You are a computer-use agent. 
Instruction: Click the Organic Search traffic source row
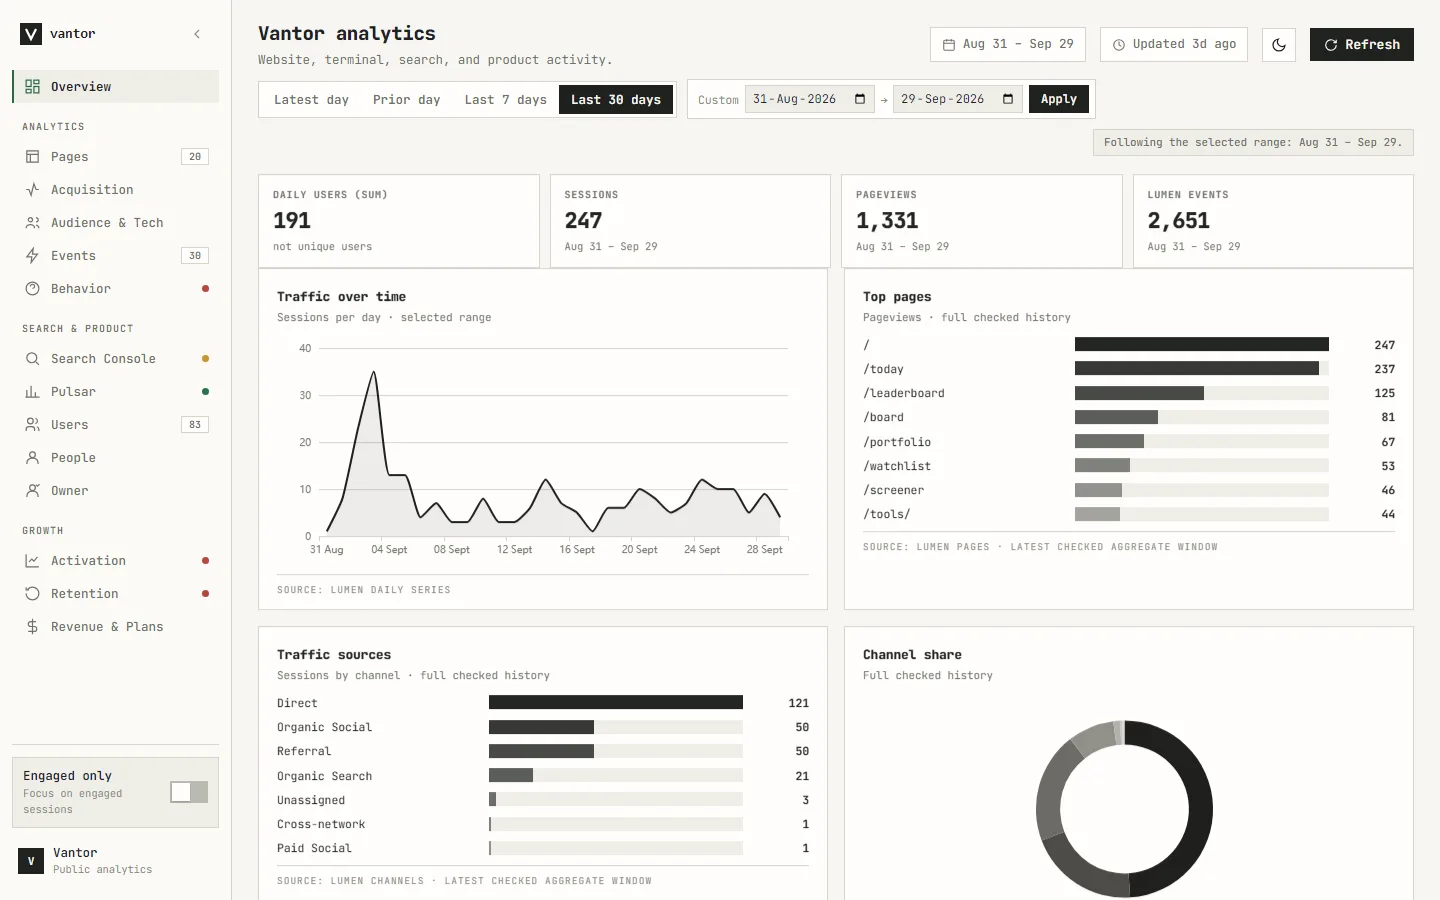[x=543, y=776]
